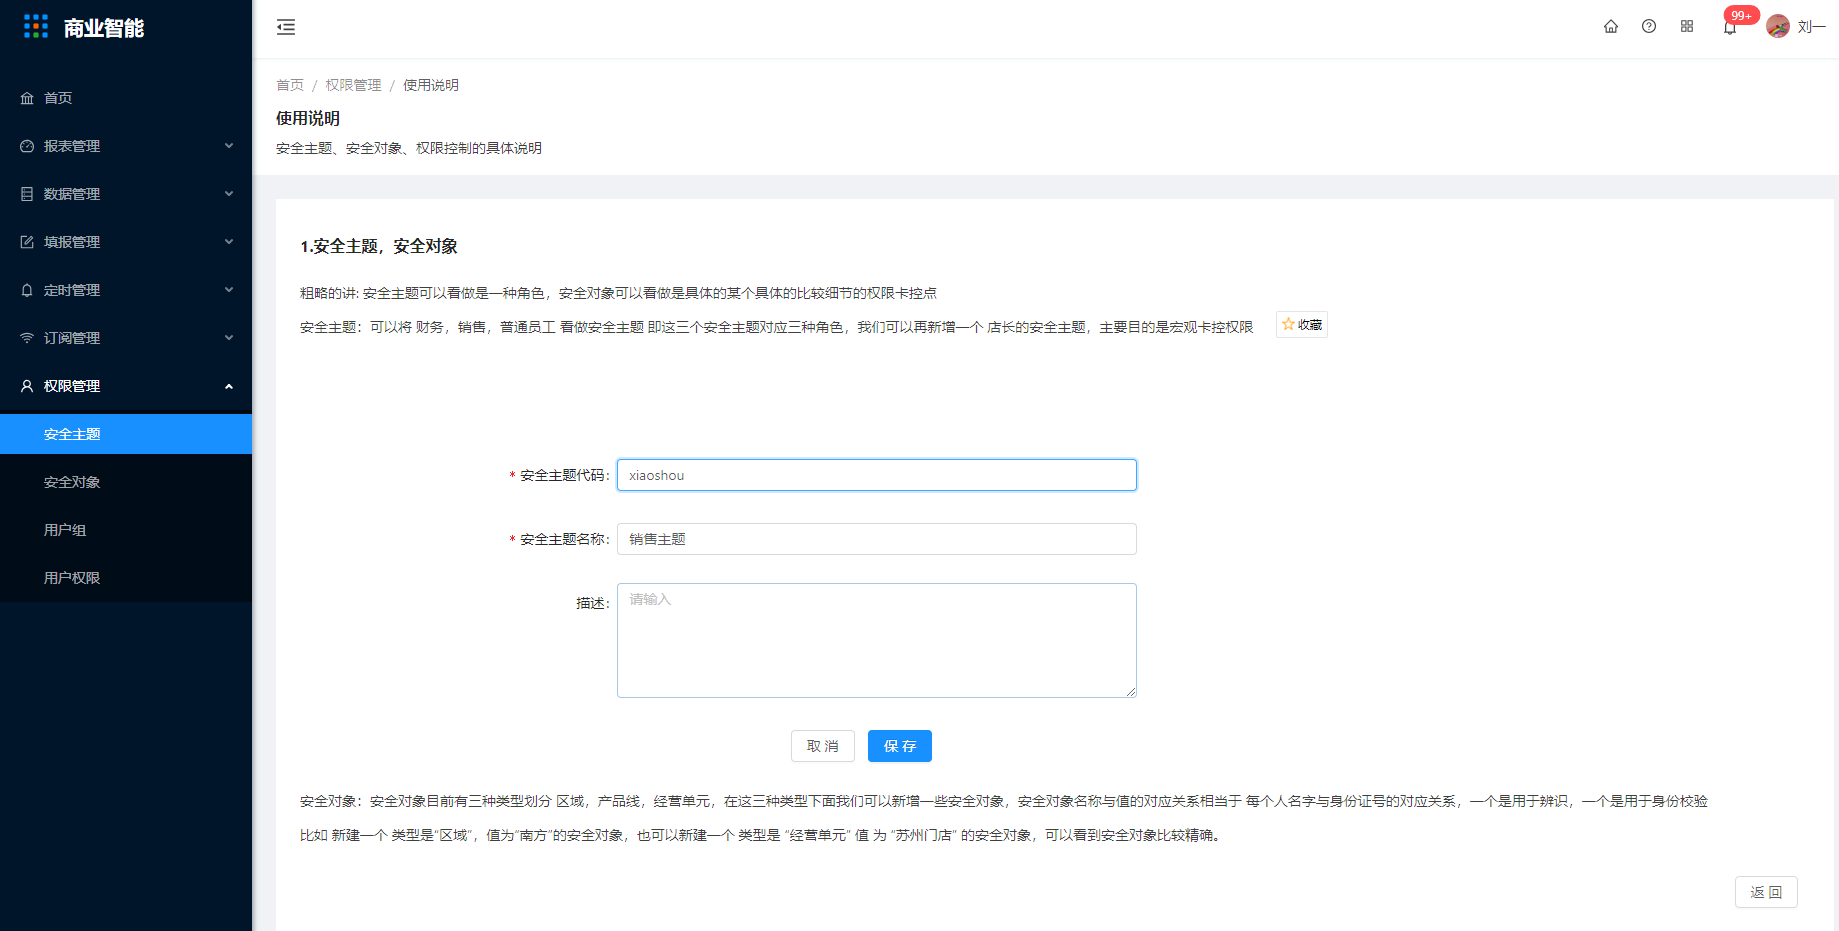Grab the textarea resize handle corner

(1131, 692)
